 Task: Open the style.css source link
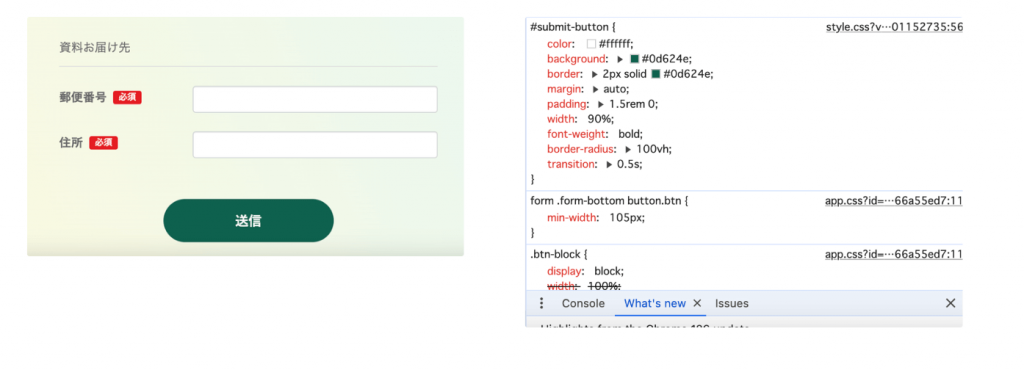(x=894, y=27)
